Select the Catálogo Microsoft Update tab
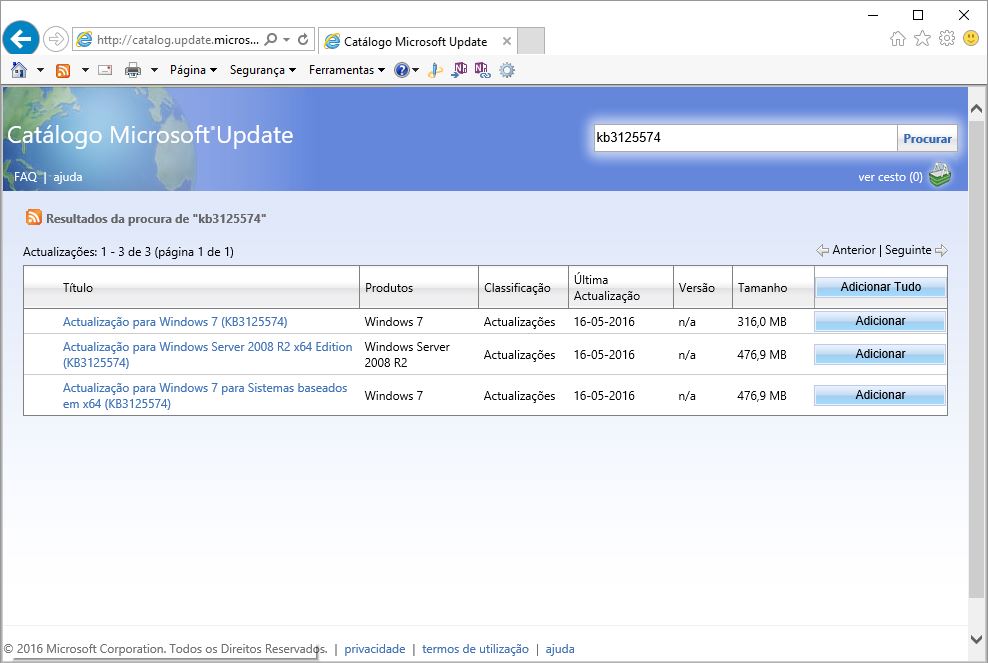 (x=415, y=42)
